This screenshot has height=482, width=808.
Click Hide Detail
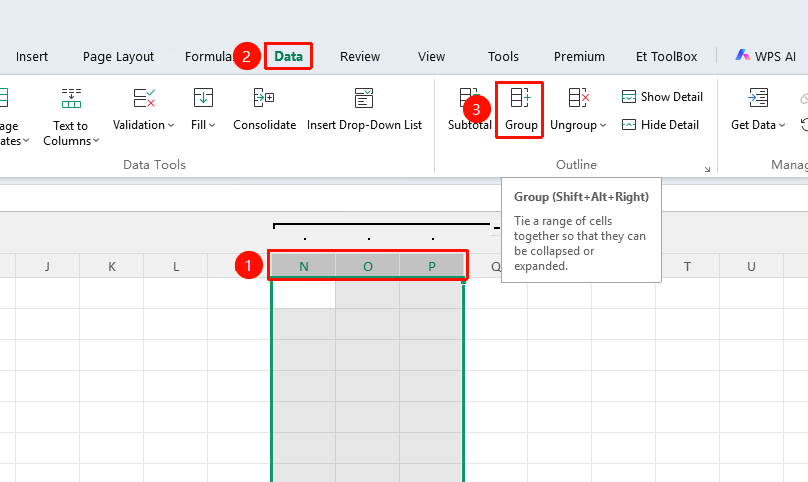pyautogui.click(x=660, y=125)
